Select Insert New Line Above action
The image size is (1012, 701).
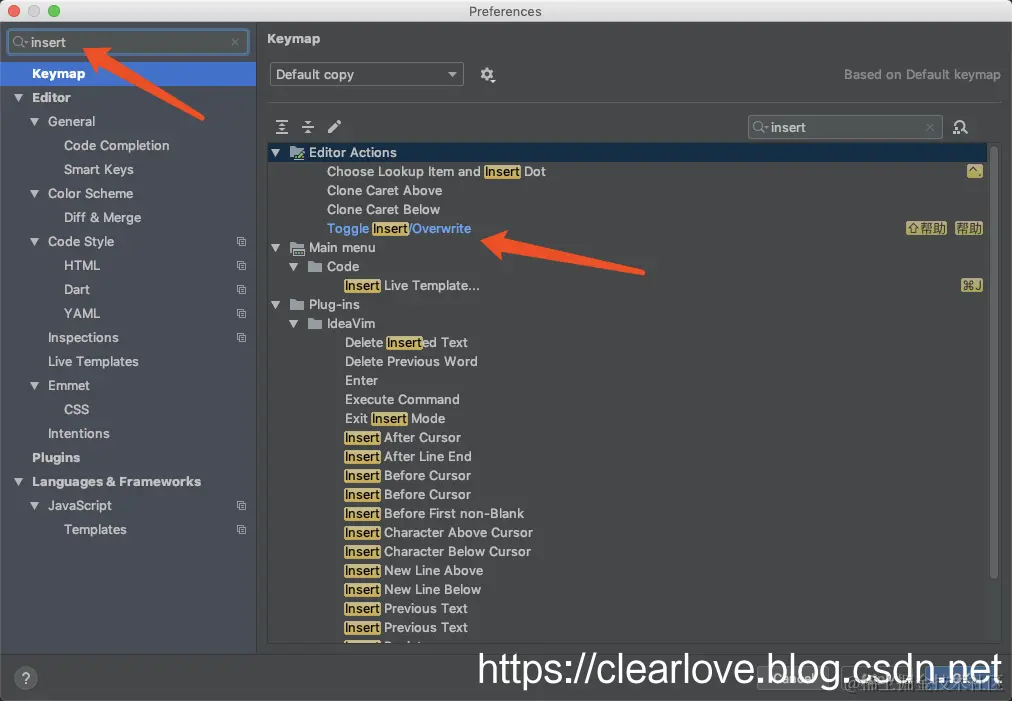point(413,571)
